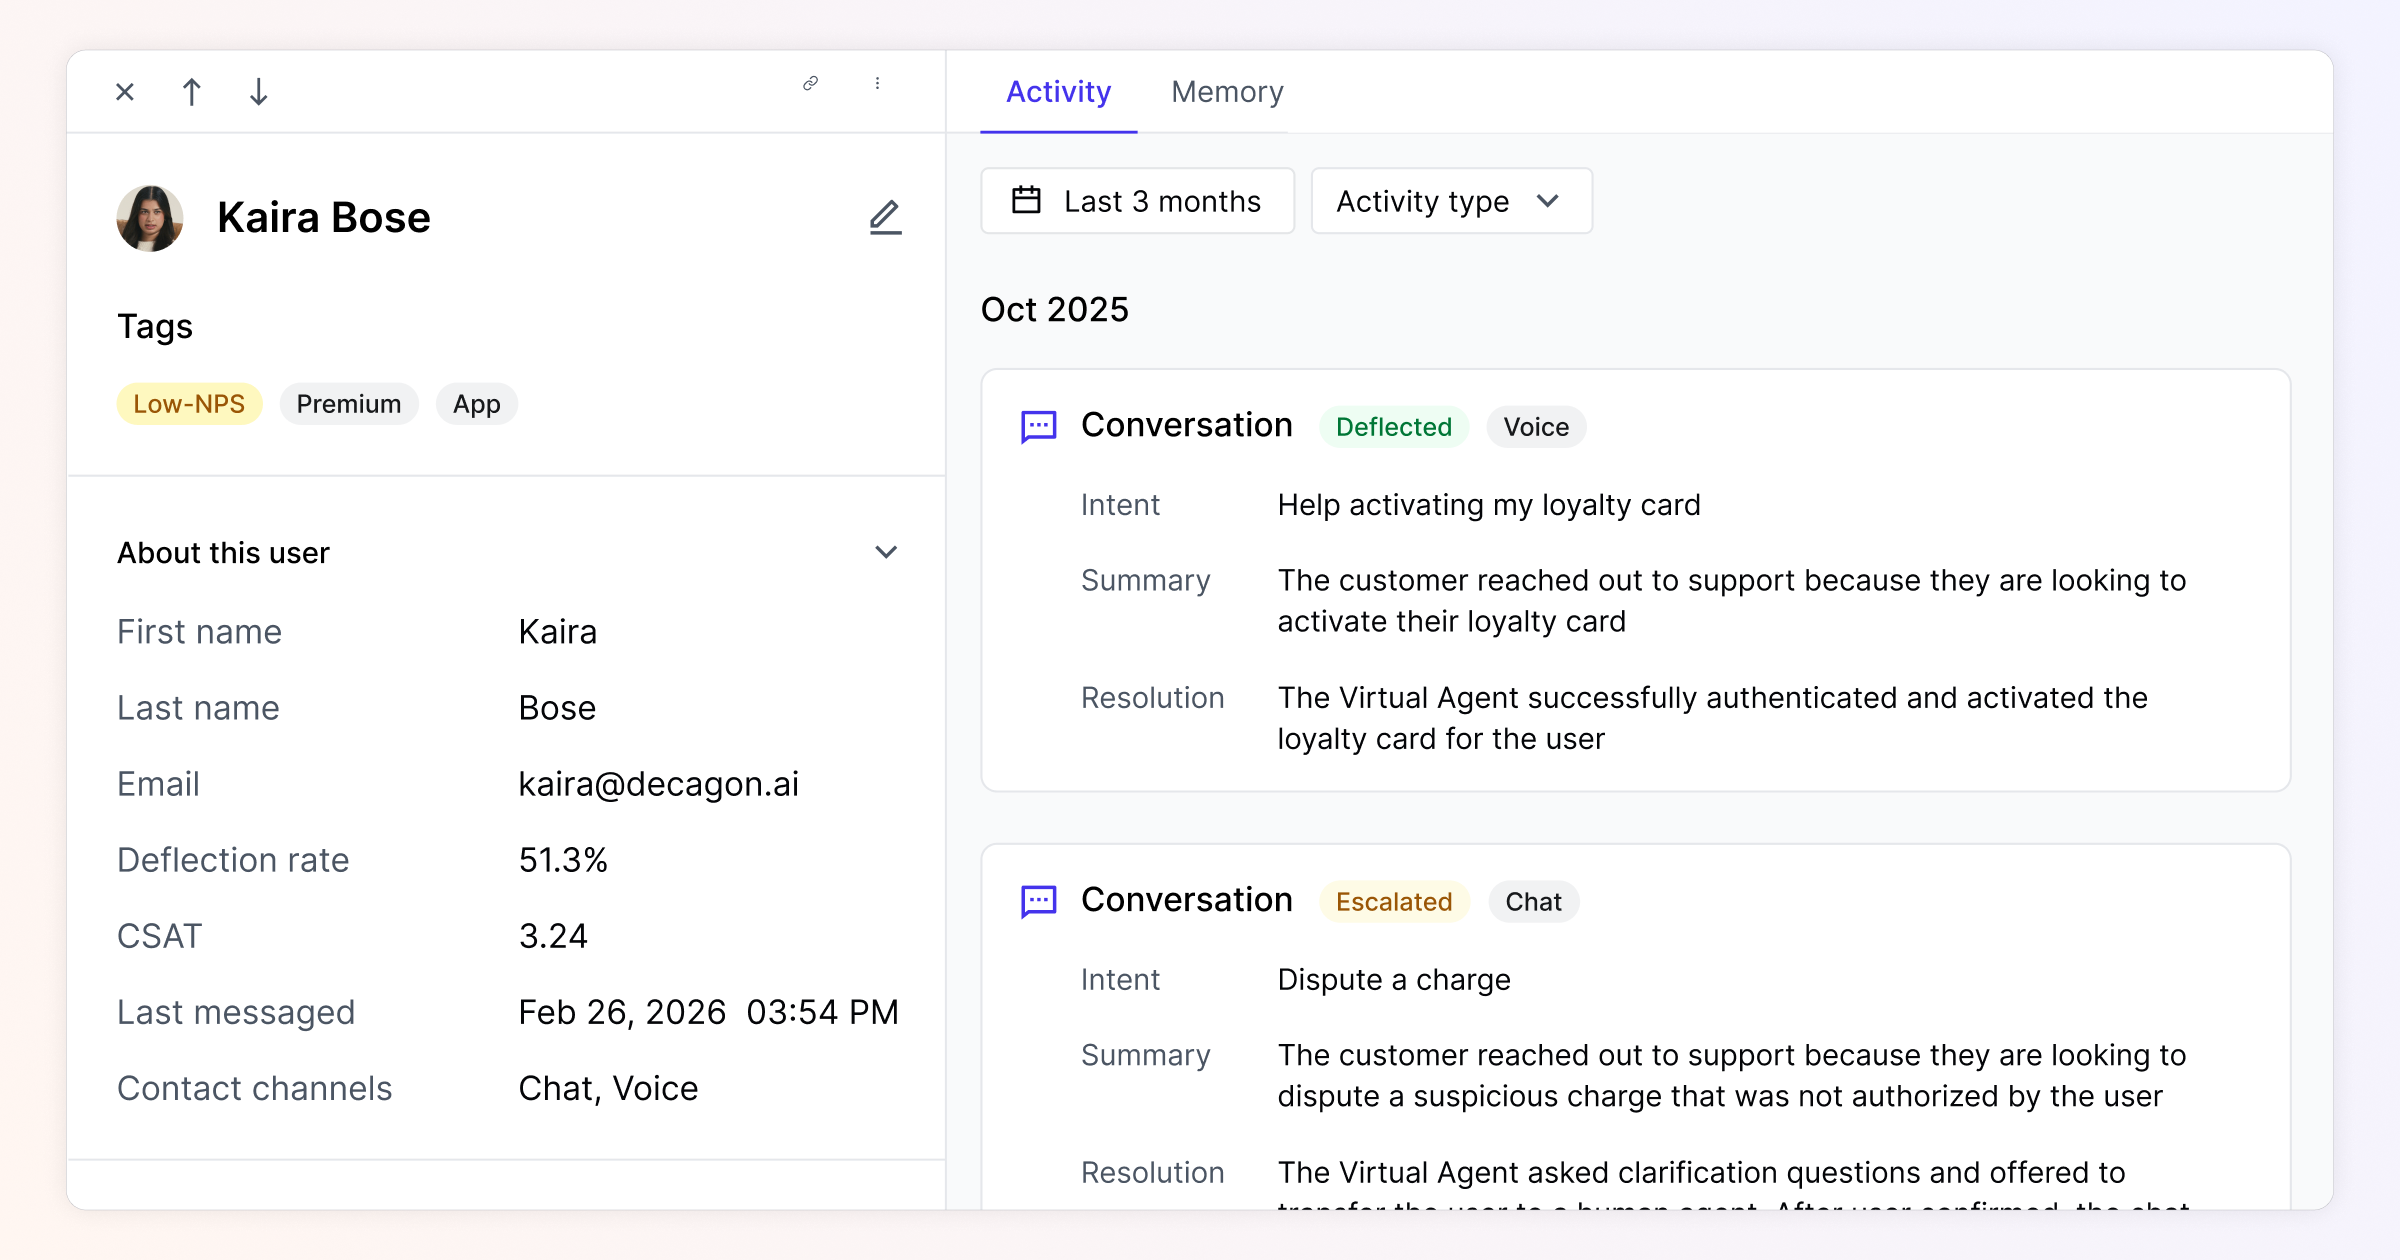Collapse the About this user section
Viewport: 2400px width, 1260px height.
tap(885, 552)
